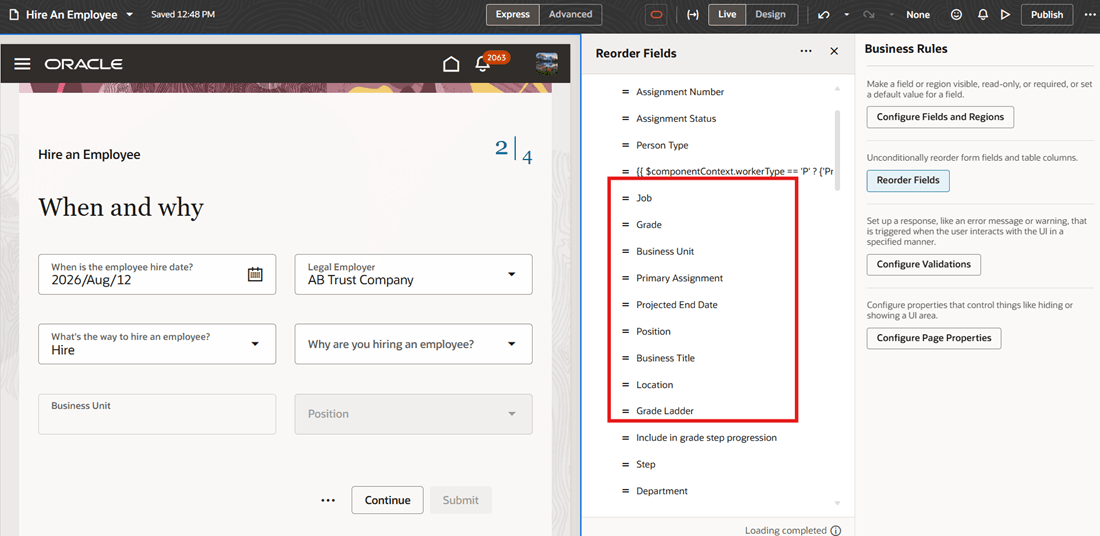This screenshot has width=1100, height=536.
Task: Click the Loading completed info icon
Action: click(836, 531)
